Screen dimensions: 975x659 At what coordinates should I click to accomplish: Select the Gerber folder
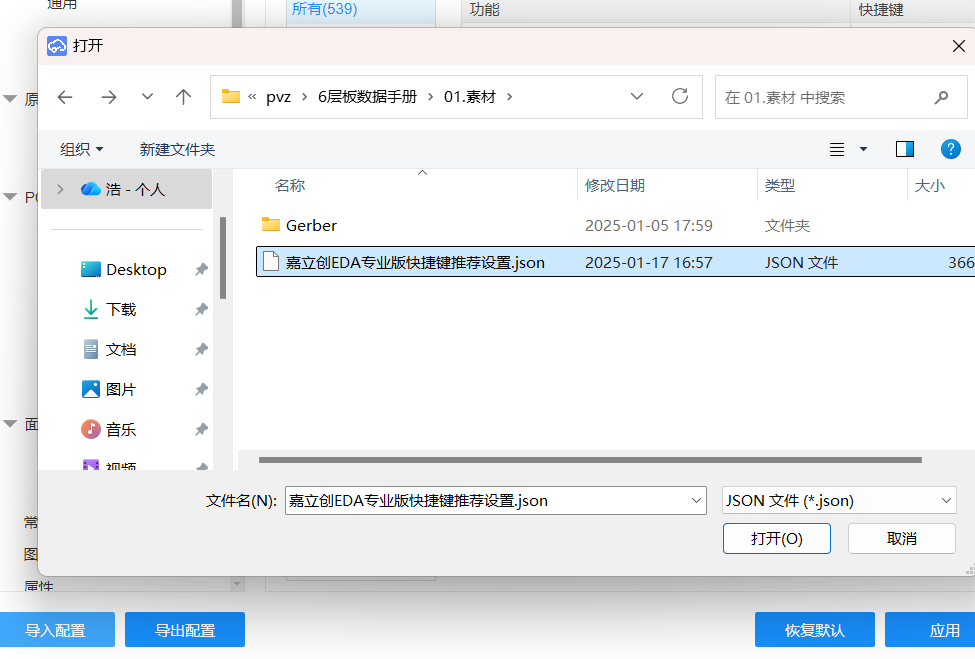[x=299, y=225]
